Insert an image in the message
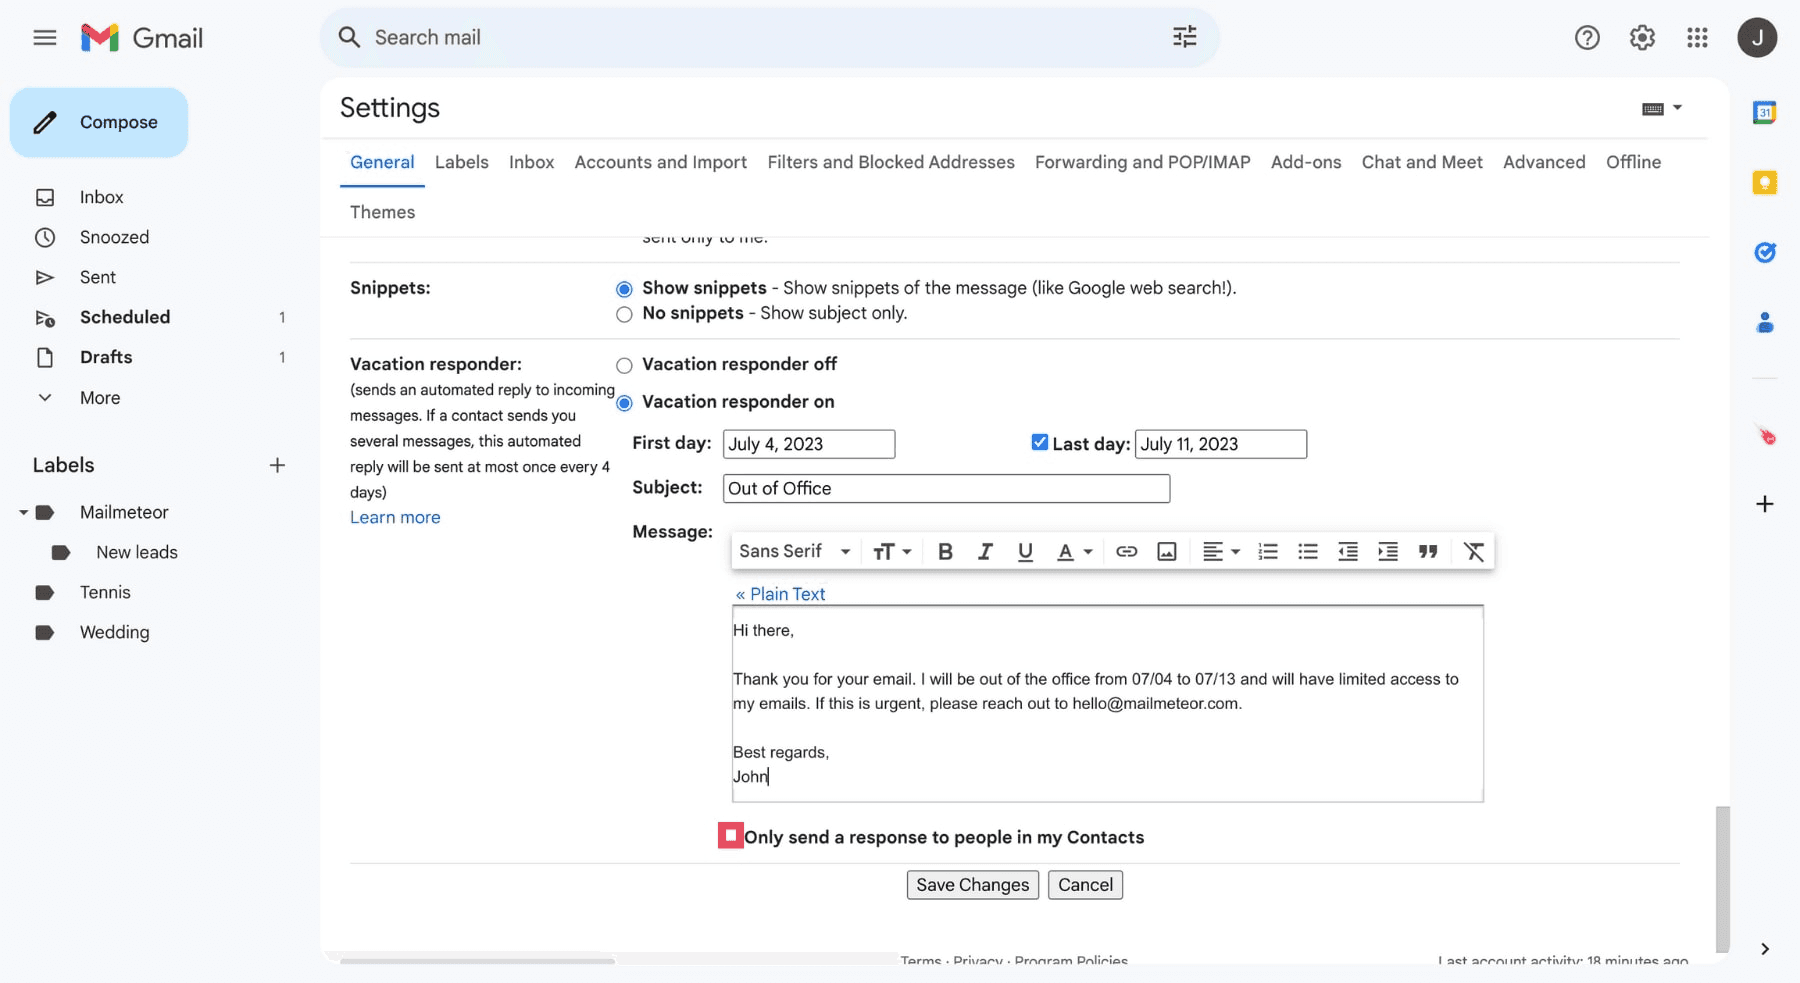 [1166, 551]
